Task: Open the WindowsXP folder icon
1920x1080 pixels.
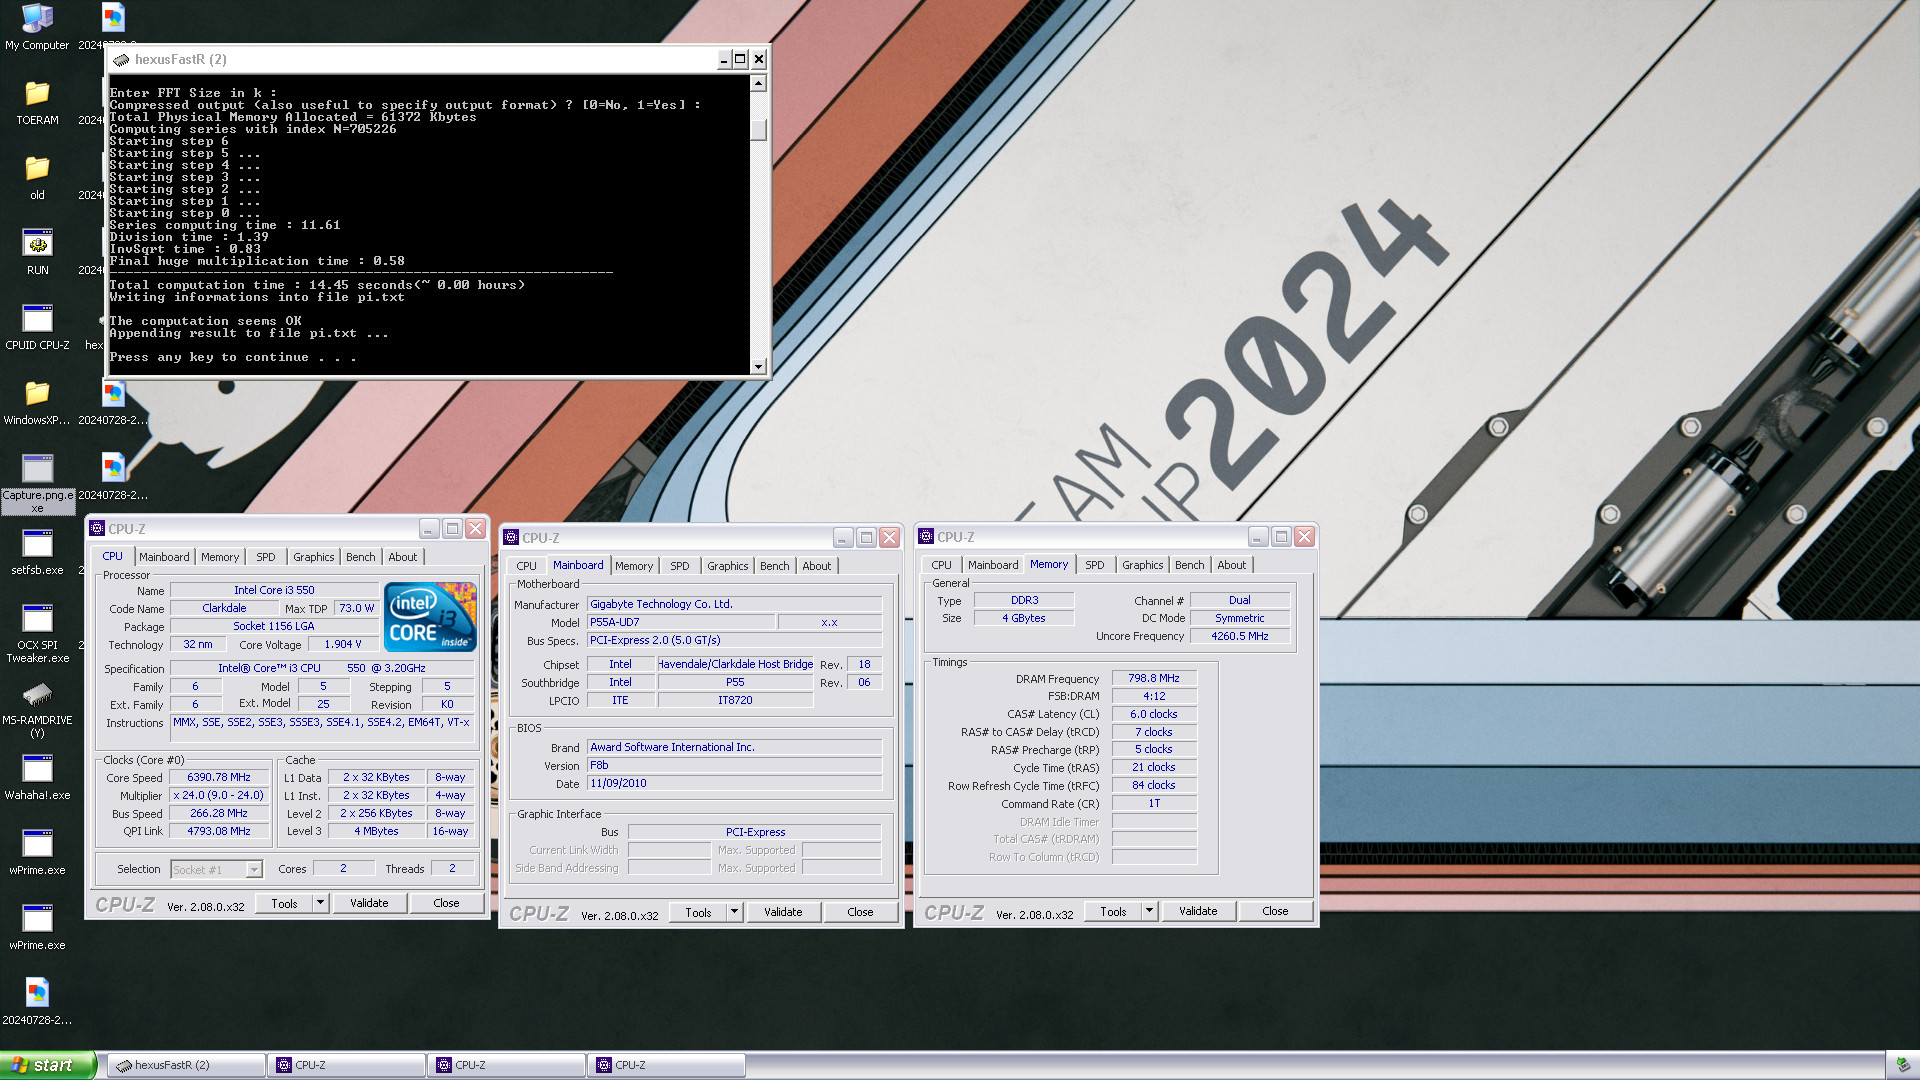Action: pyautogui.click(x=37, y=402)
